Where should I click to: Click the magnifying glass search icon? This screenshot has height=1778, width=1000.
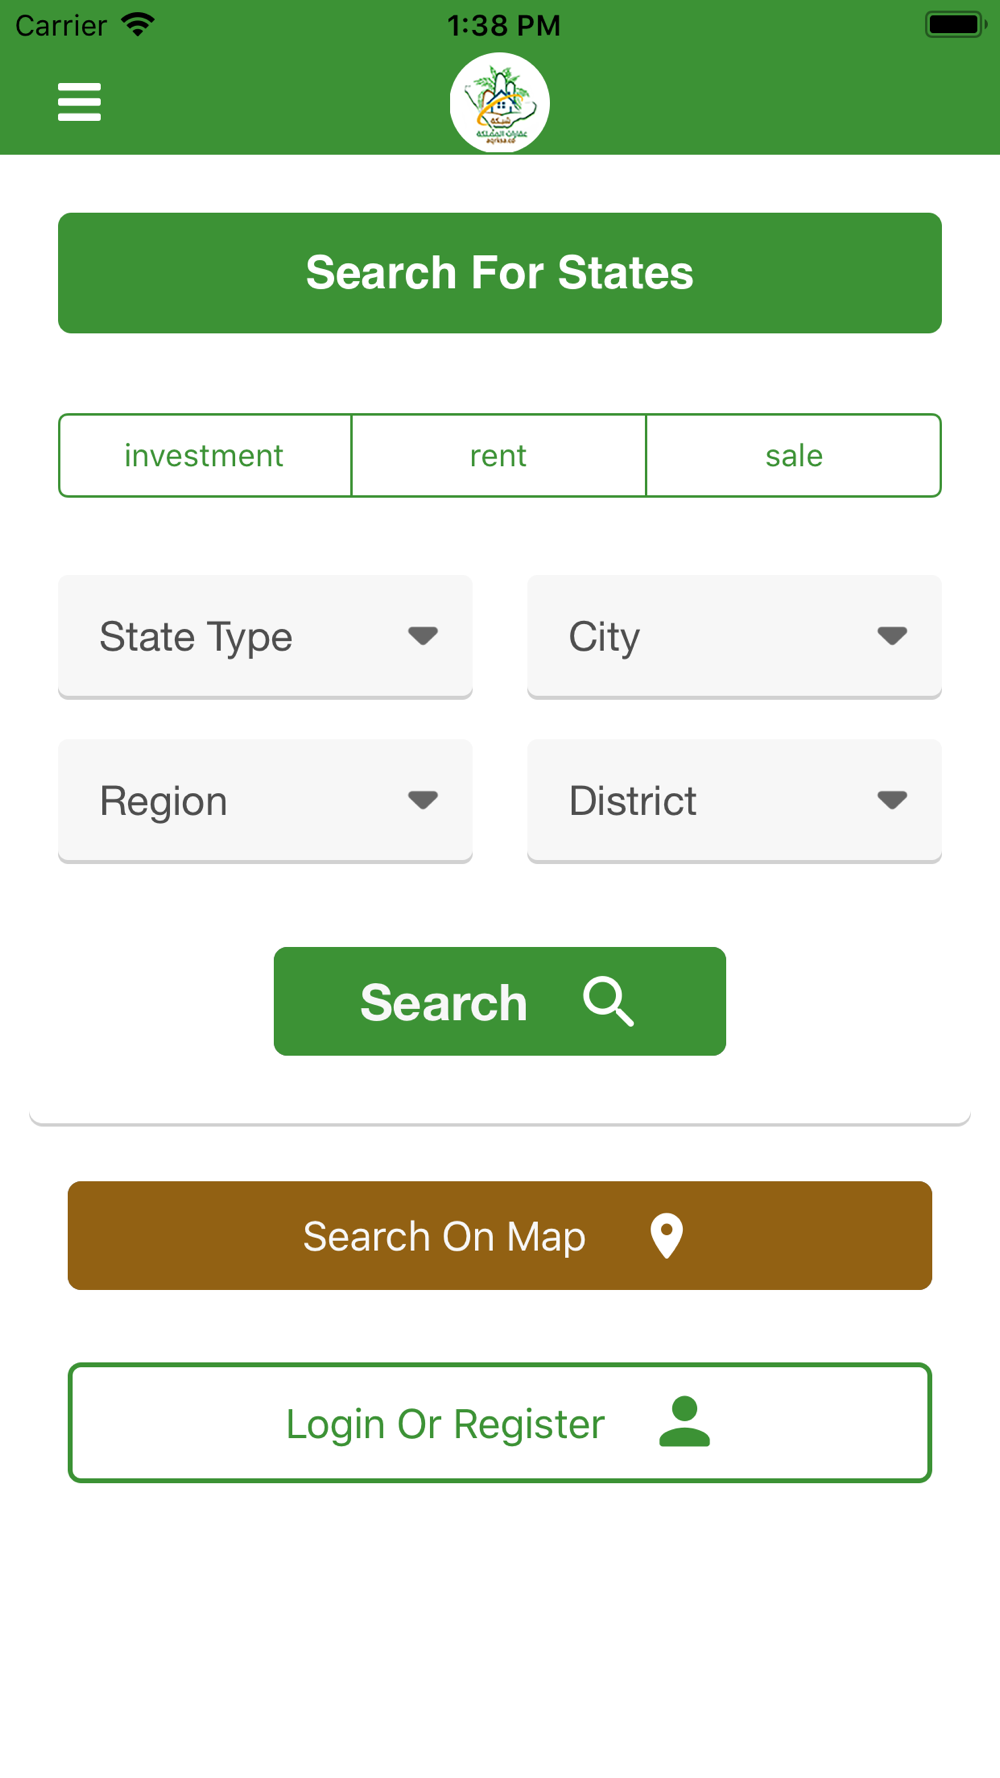click(609, 1001)
